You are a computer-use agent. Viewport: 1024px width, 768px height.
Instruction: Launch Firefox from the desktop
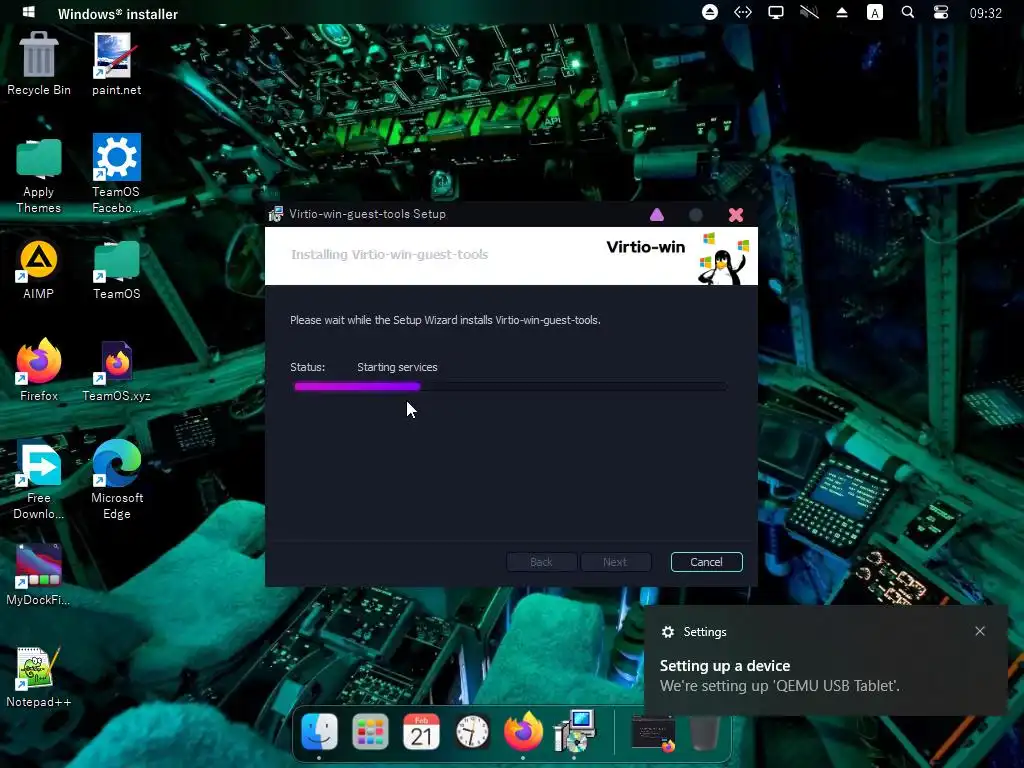(39, 370)
